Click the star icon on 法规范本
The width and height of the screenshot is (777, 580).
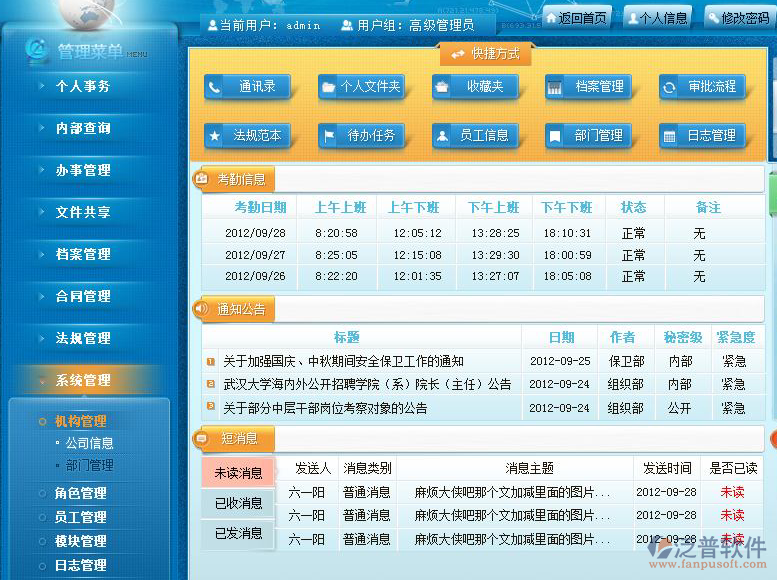pyautogui.click(x=215, y=136)
